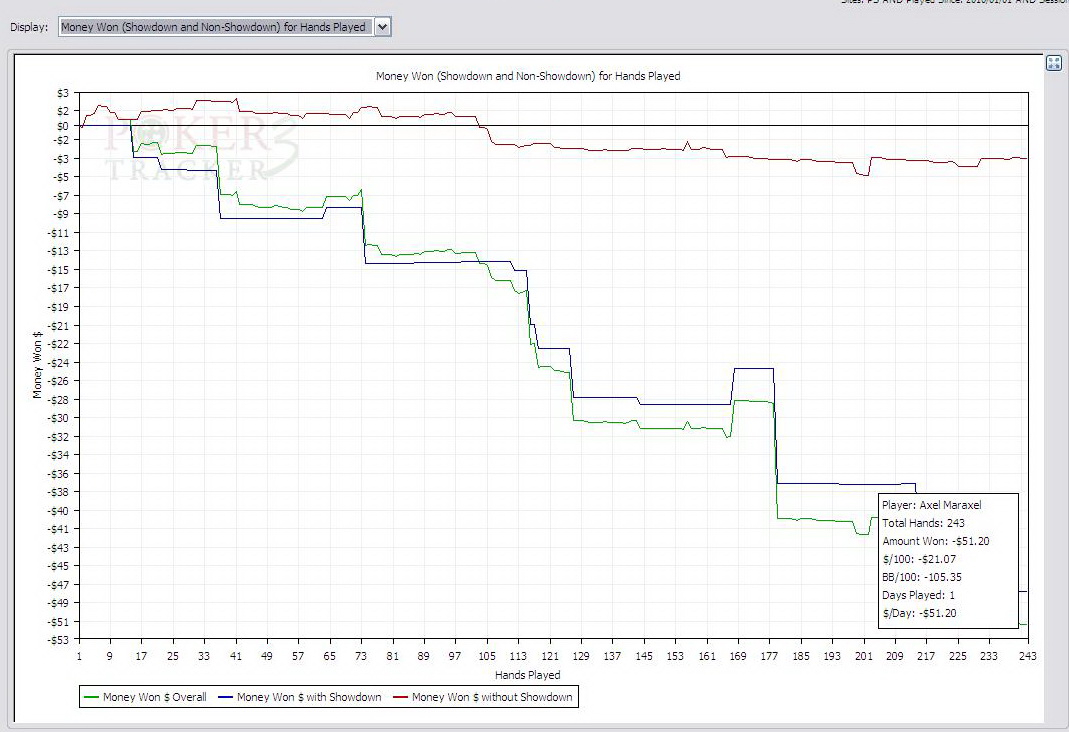Click the "Display:" label
Screen dimensions: 1069x732
point(29,27)
